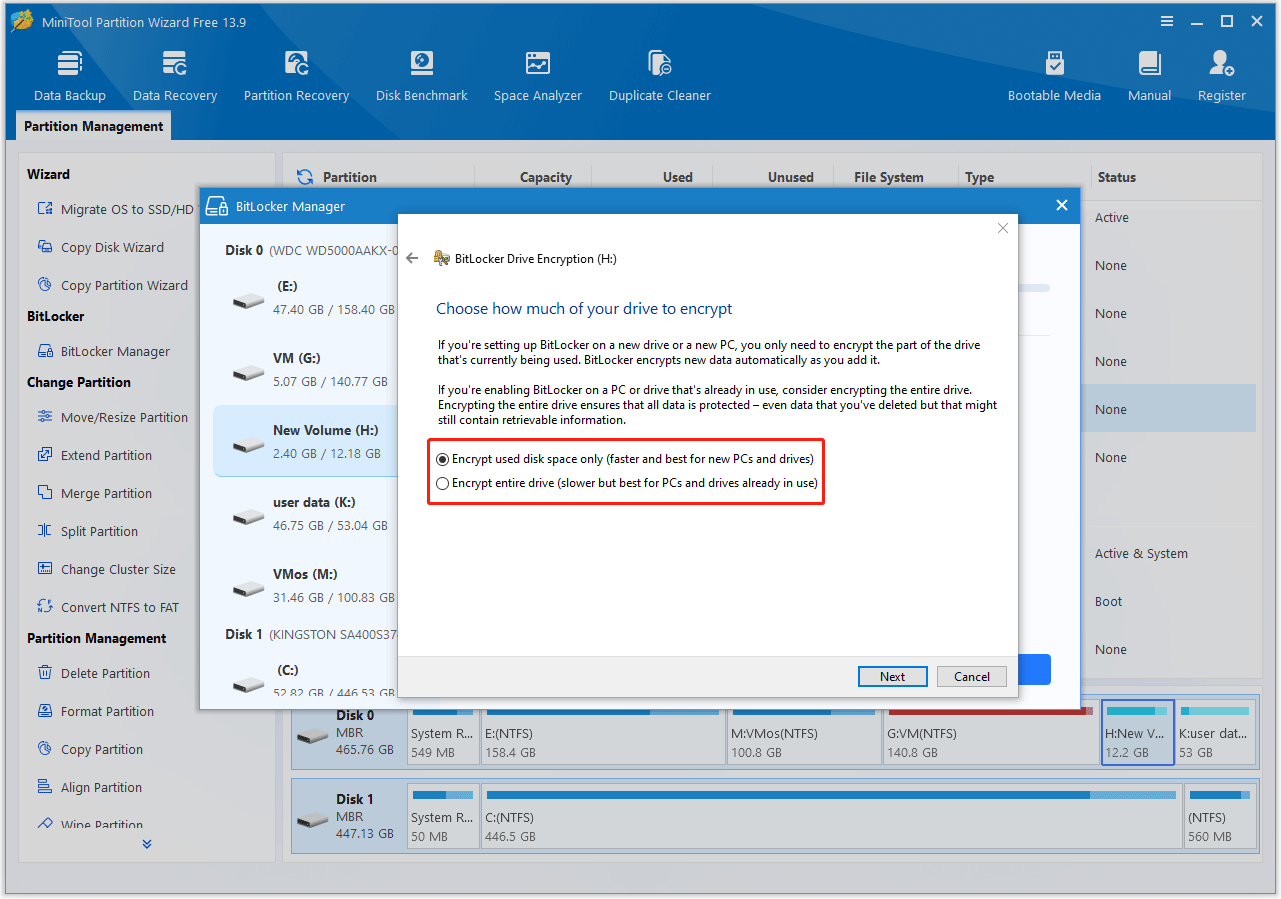Click the File System column header
Viewport: 1281px width, 899px height.
click(x=888, y=177)
